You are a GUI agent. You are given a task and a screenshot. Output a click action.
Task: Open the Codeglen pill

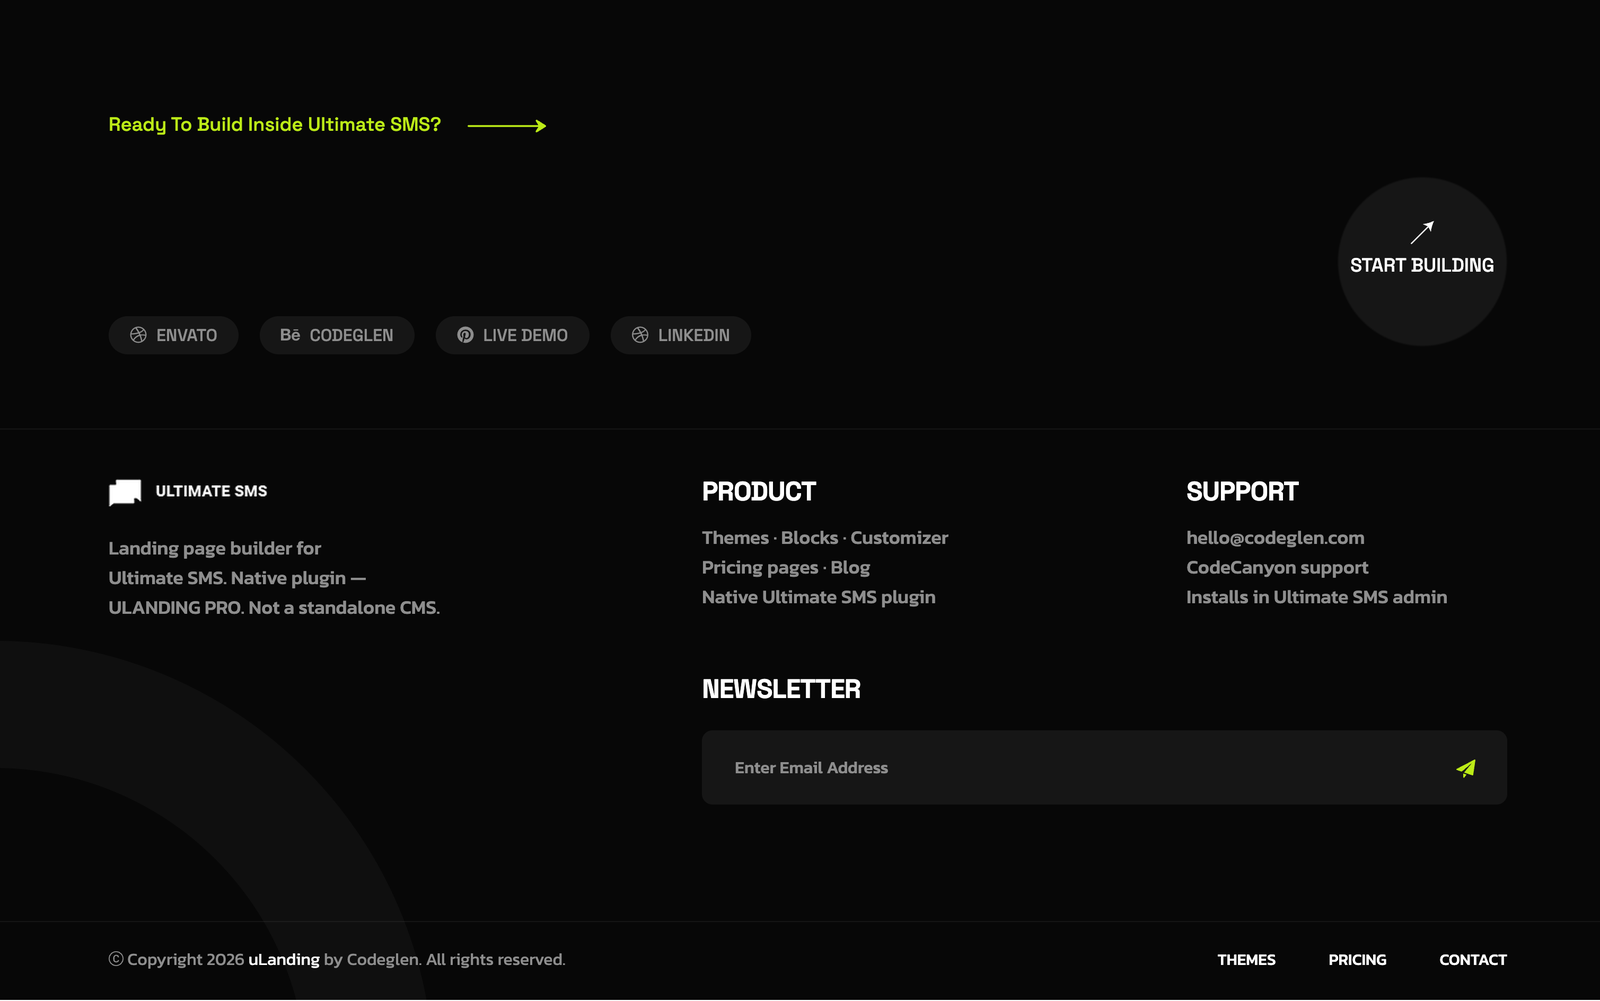pyautogui.click(x=337, y=335)
